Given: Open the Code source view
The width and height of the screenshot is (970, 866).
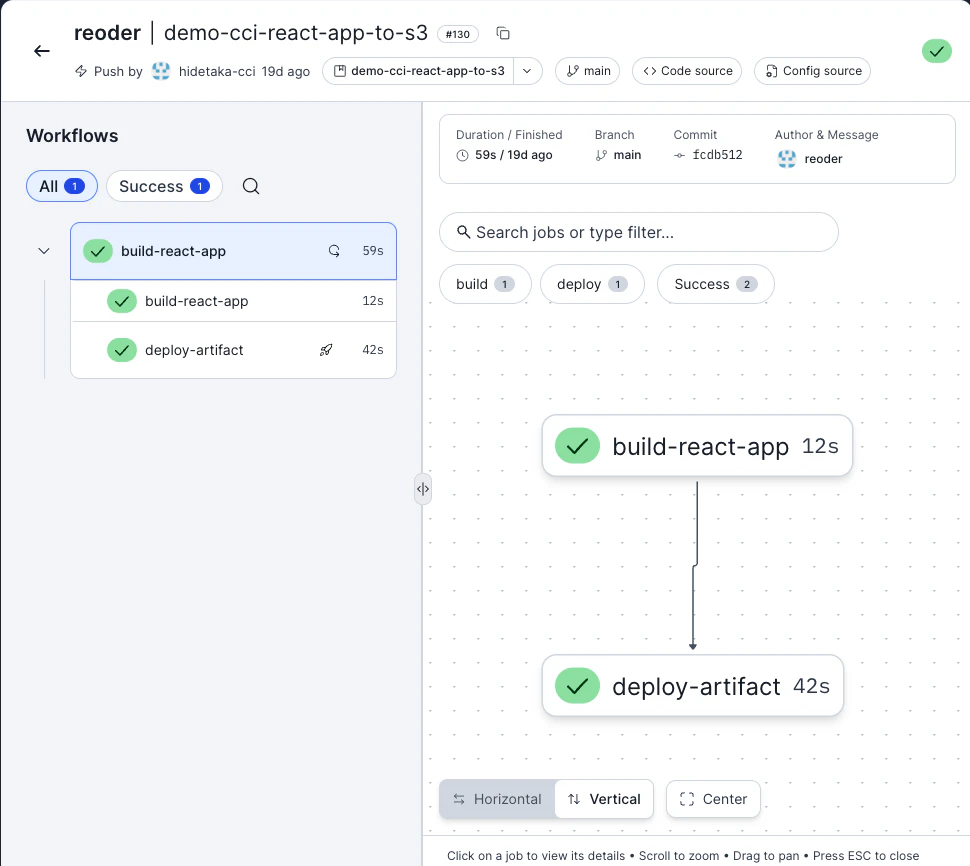Looking at the screenshot, I should (x=686, y=71).
